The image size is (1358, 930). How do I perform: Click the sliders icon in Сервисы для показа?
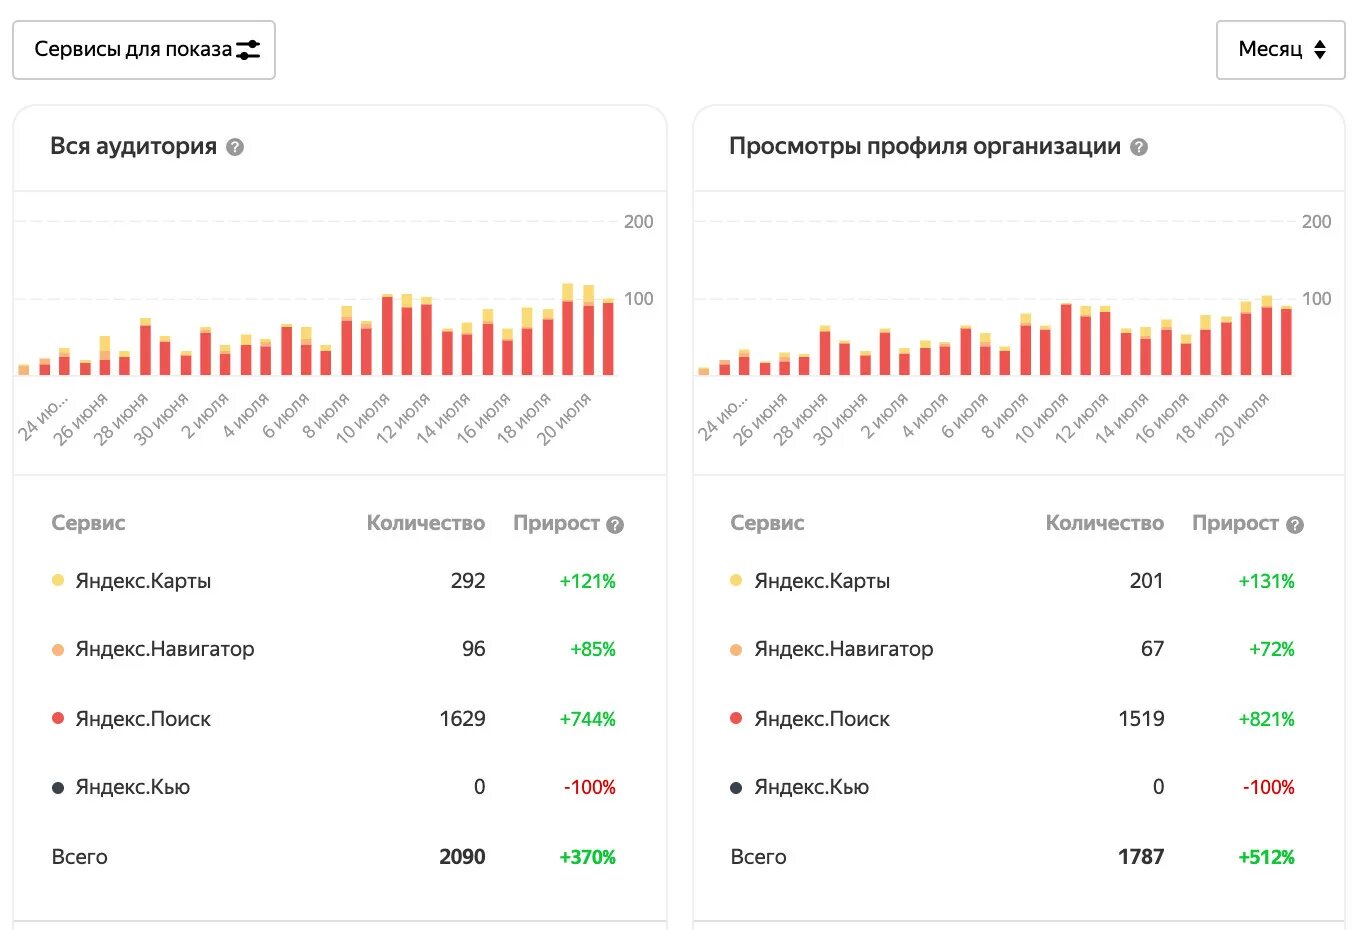click(x=248, y=50)
